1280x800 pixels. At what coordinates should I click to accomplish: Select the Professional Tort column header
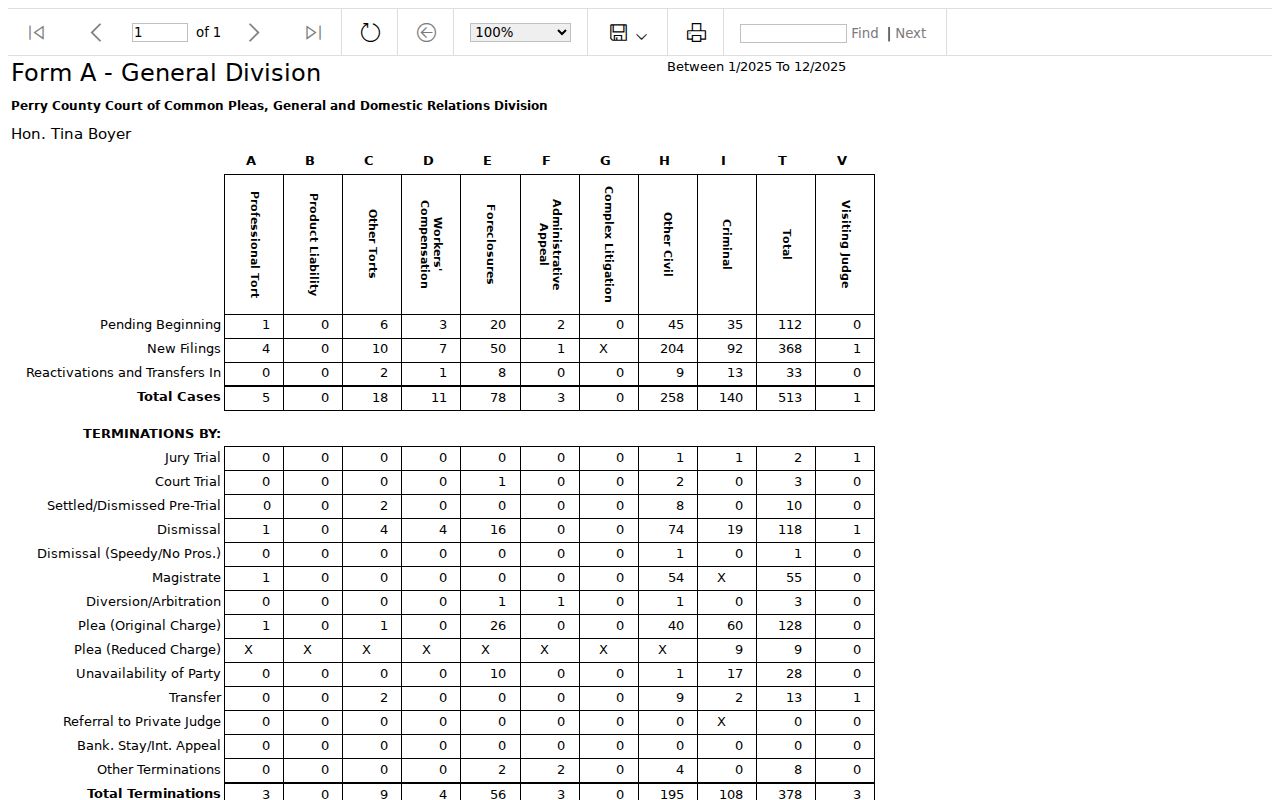[254, 244]
